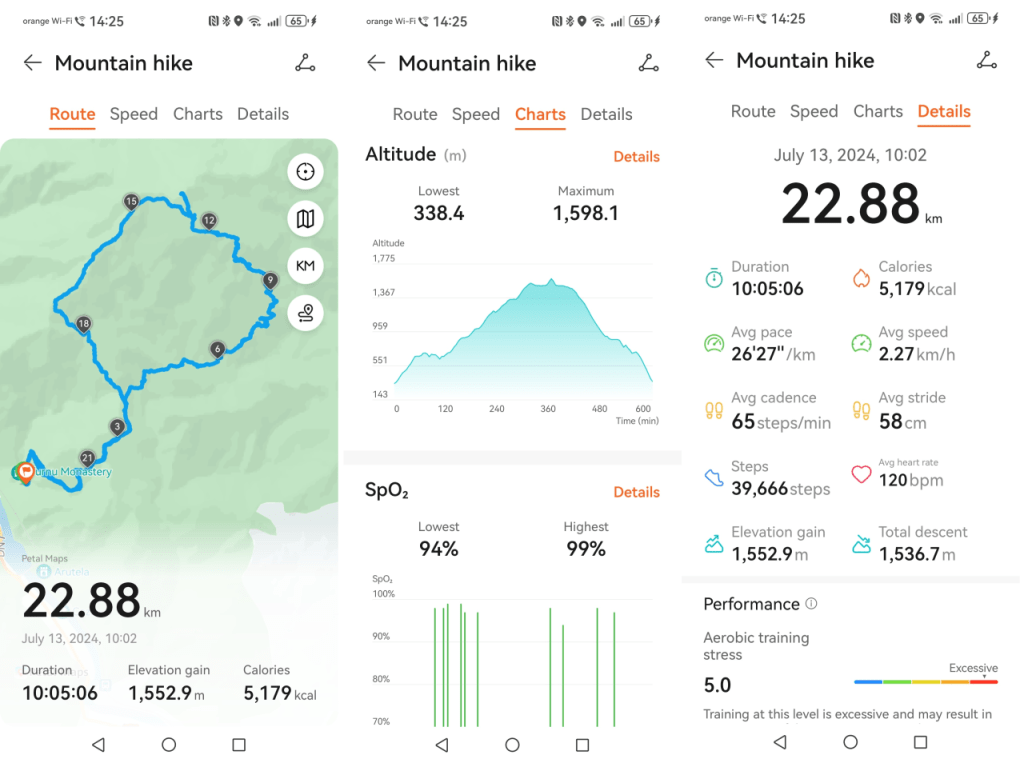
Task: Tap the Android recents square on the Details screen
Action: click(920, 742)
